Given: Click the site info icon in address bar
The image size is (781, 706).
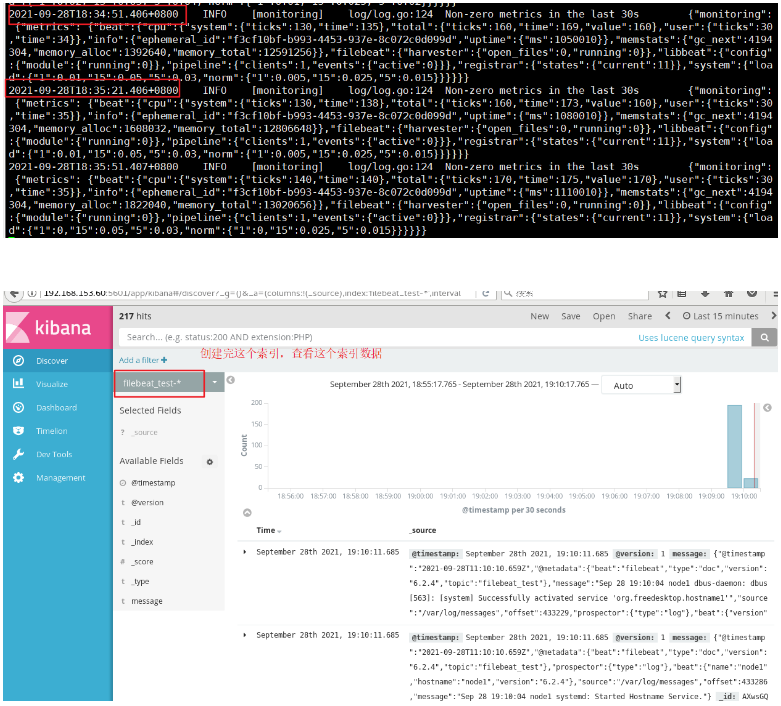Looking at the screenshot, I should (32, 293).
